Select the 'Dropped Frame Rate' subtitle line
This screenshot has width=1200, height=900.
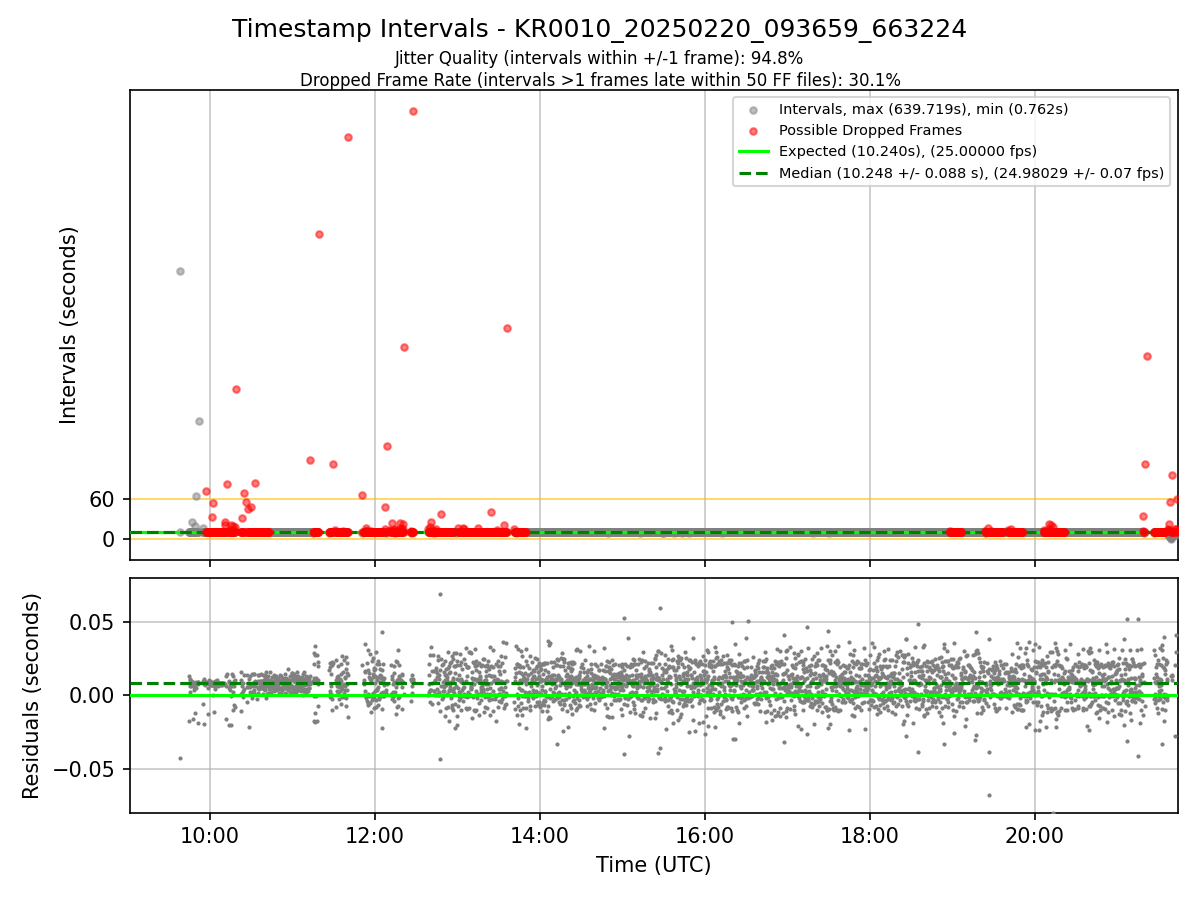click(599, 80)
